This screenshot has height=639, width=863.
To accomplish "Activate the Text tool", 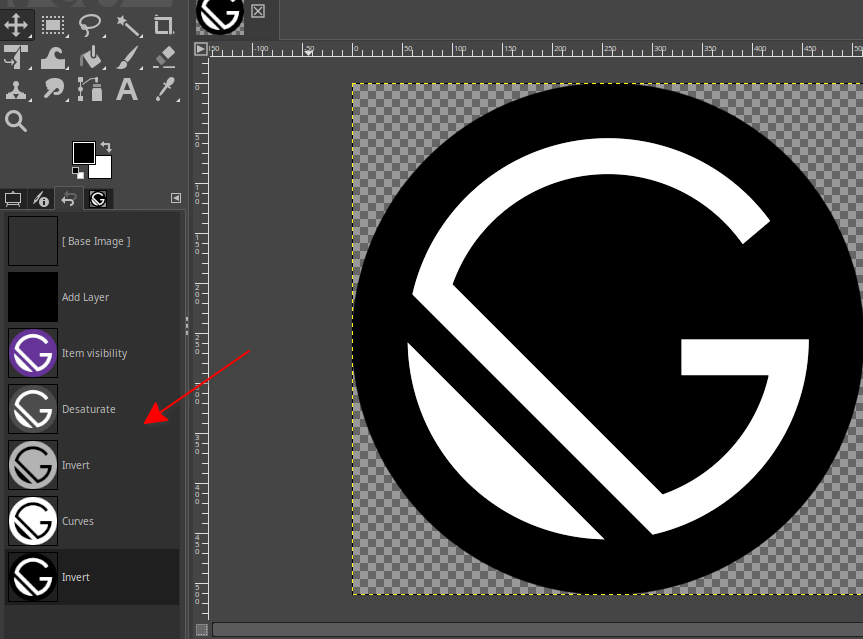I will coord(127,90).
